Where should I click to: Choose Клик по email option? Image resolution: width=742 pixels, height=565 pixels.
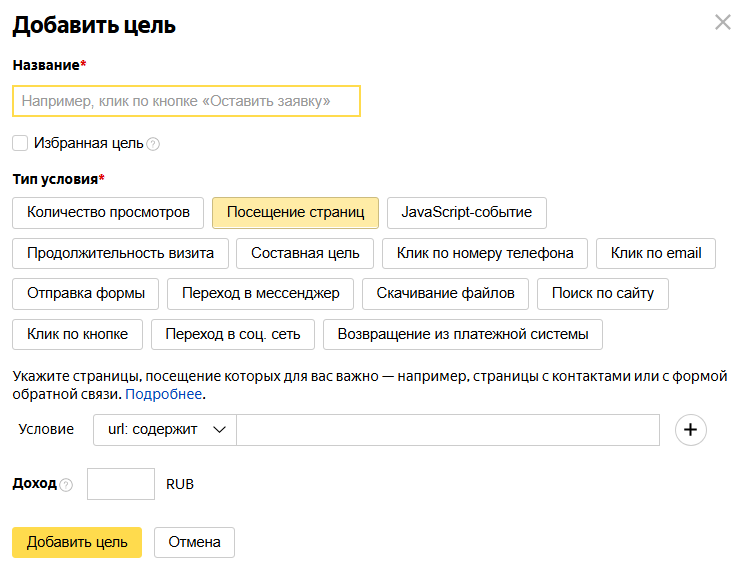(656, 253)
